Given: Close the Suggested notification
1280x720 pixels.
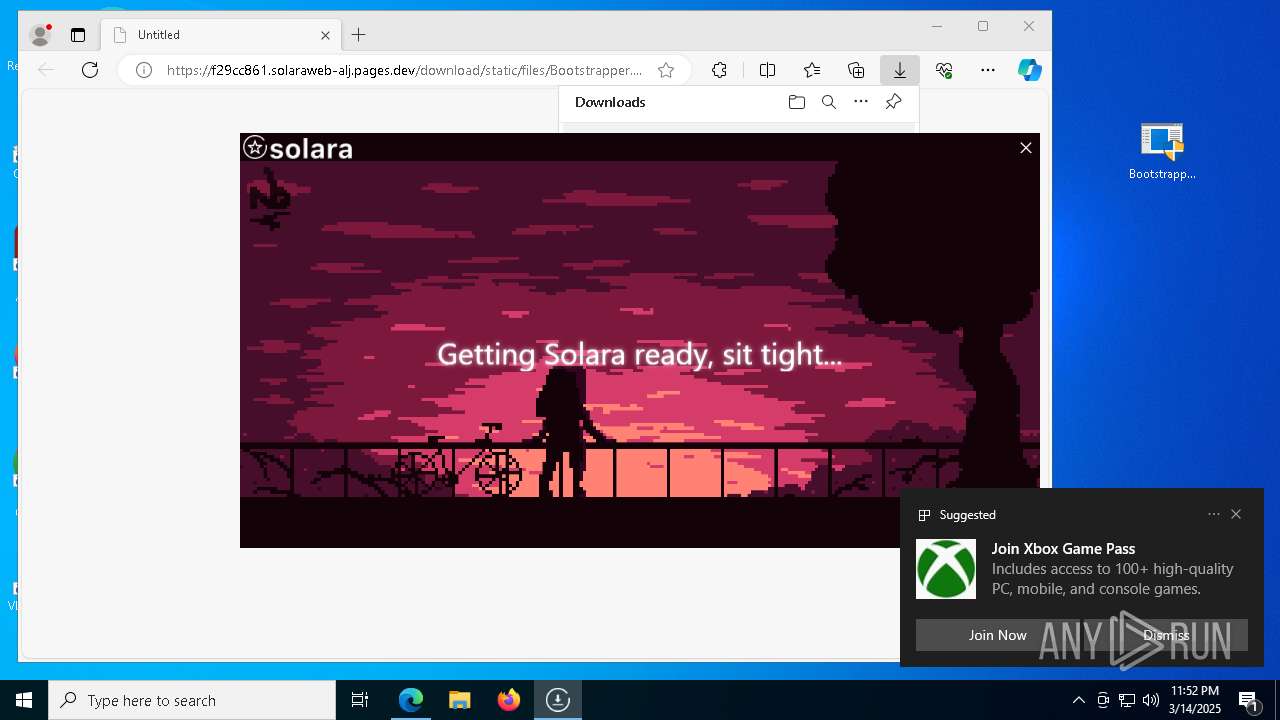Looking at the screenshot, I should click(x=1236, y=514).
